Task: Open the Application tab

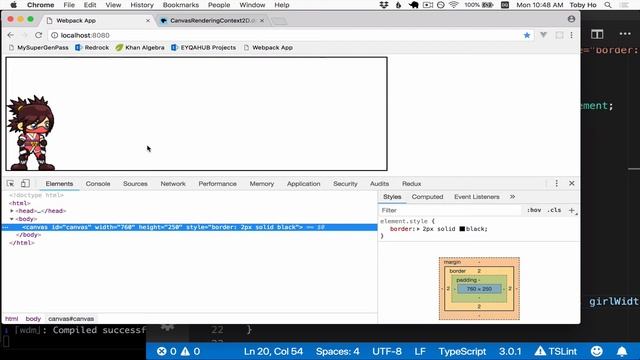Action: coord(304,184)
